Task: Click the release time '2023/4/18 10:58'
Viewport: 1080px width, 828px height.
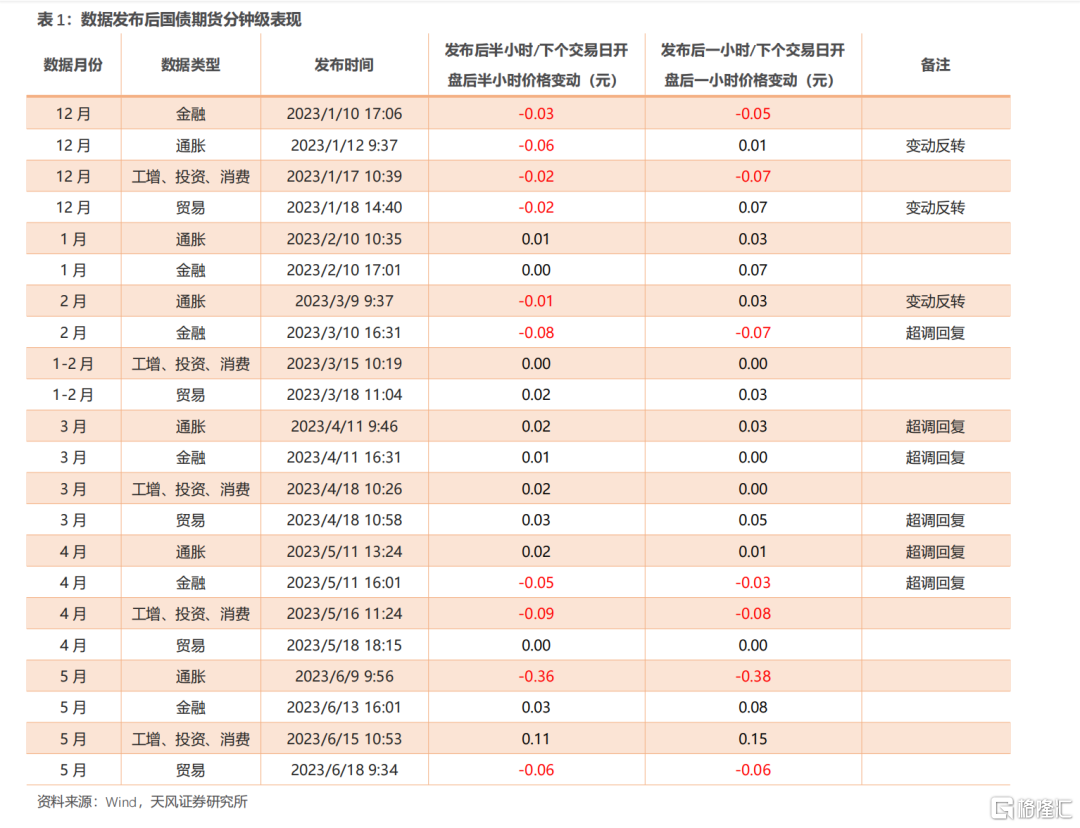Action: coord(344,520)
